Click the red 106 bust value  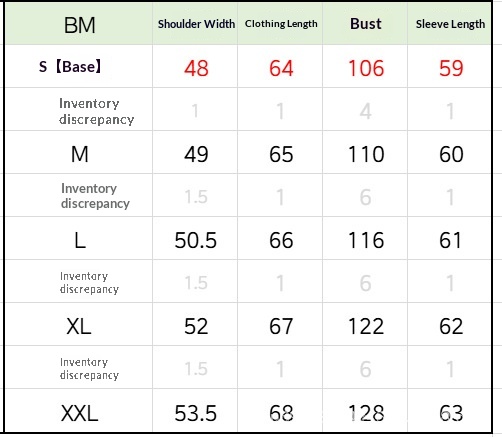pyautogui.click(x=366, y=68)
